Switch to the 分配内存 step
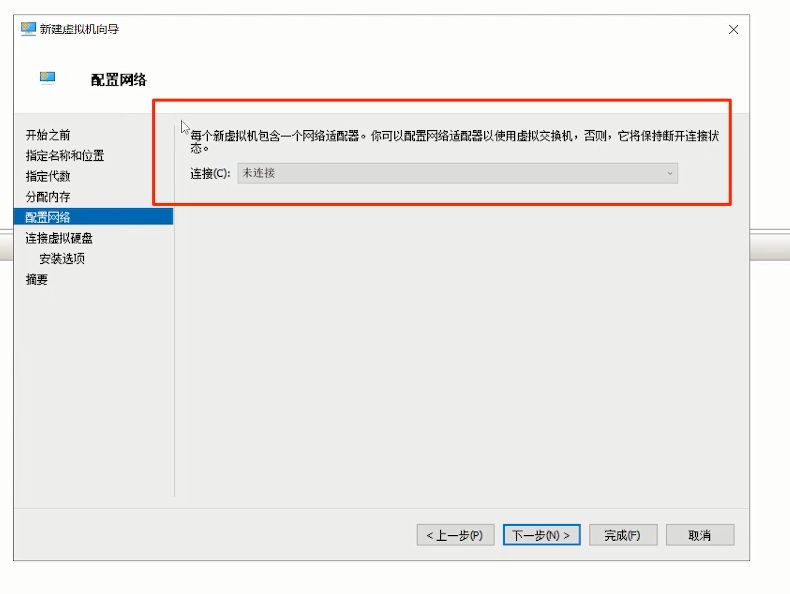Image resolution: width=790 pixels, height=594 pixels. (x=48, y=196)
